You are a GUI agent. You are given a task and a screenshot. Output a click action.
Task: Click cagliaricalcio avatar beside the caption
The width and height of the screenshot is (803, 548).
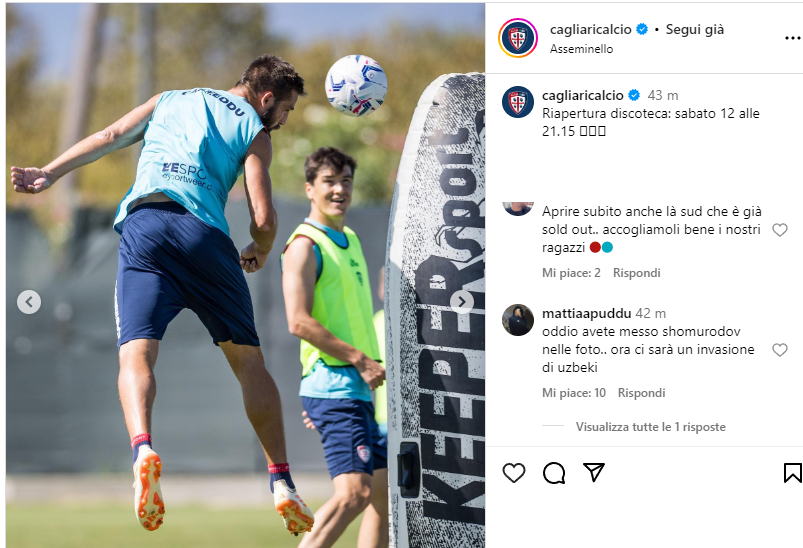pos(518,102)
